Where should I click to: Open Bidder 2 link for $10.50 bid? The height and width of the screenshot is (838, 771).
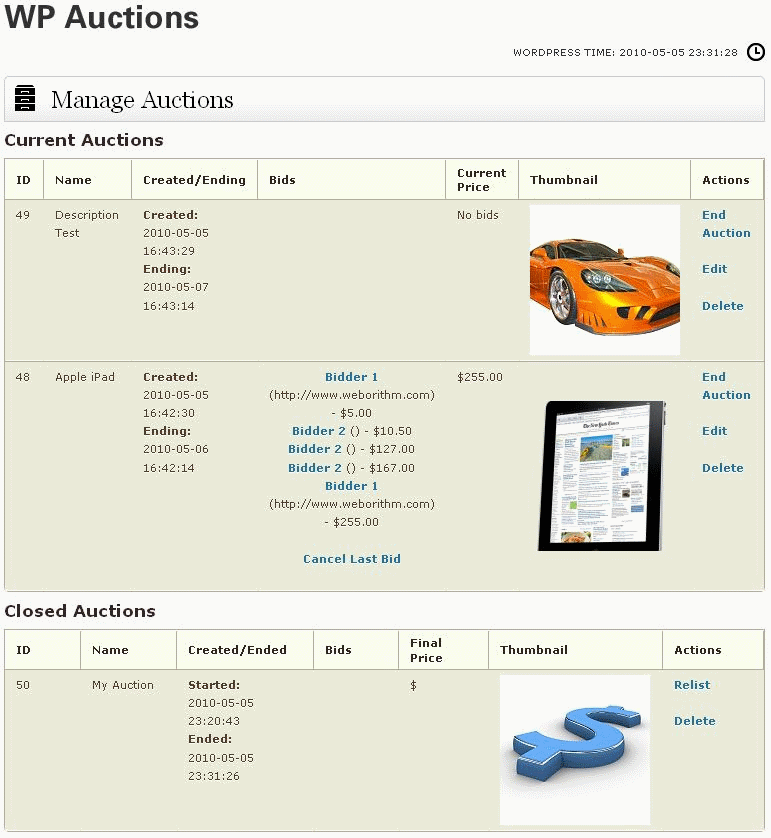[316, 431]
